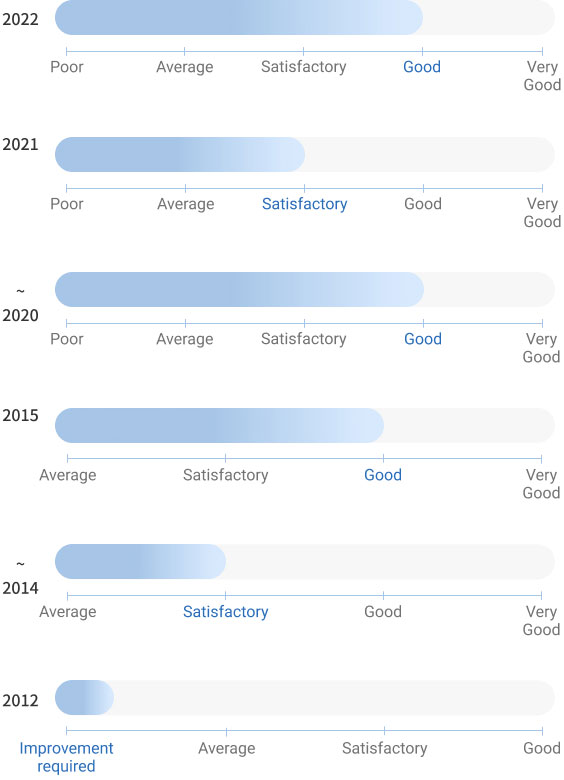Click the ~2020 rating progress bar

305,290
